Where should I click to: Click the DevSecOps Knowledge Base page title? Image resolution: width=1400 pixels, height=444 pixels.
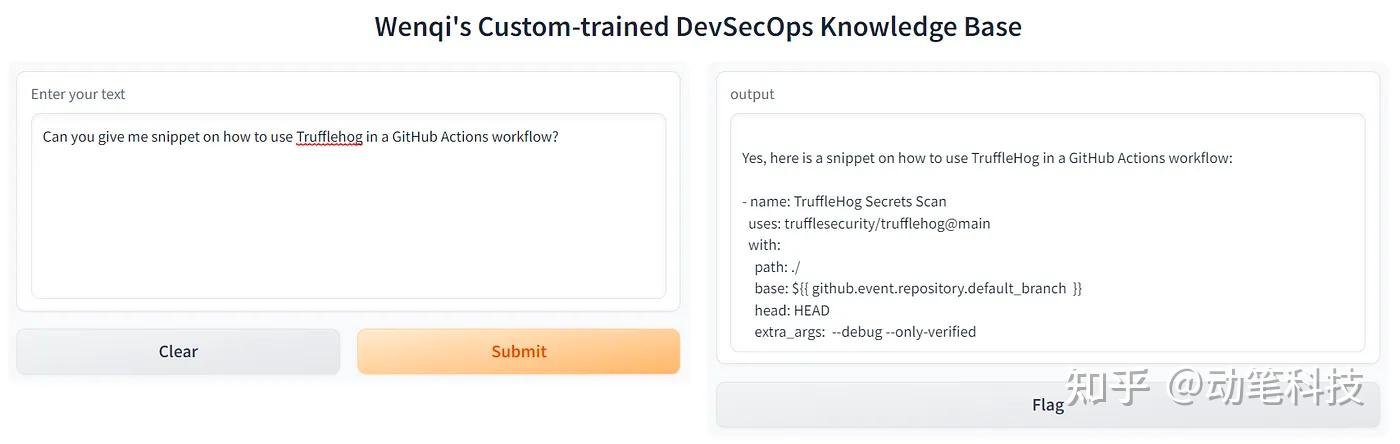click(x=698, y=26)
